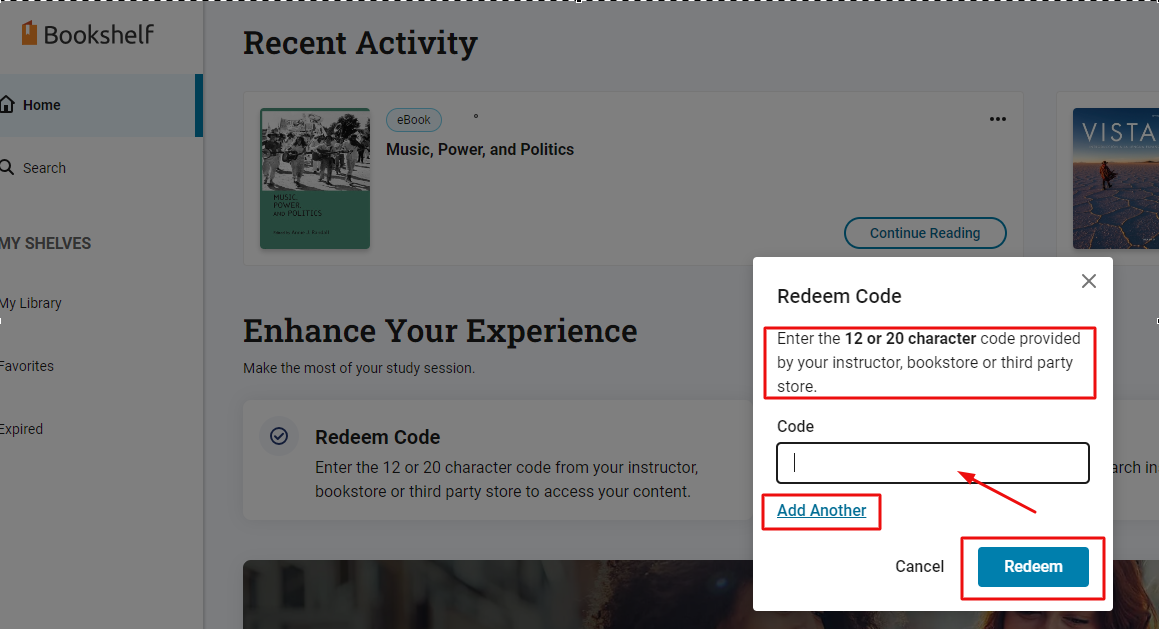Image resolution: width=1159 pixels, height=629 pixels.
Task: Open the Expired shelf
Action: pos(21,428)
